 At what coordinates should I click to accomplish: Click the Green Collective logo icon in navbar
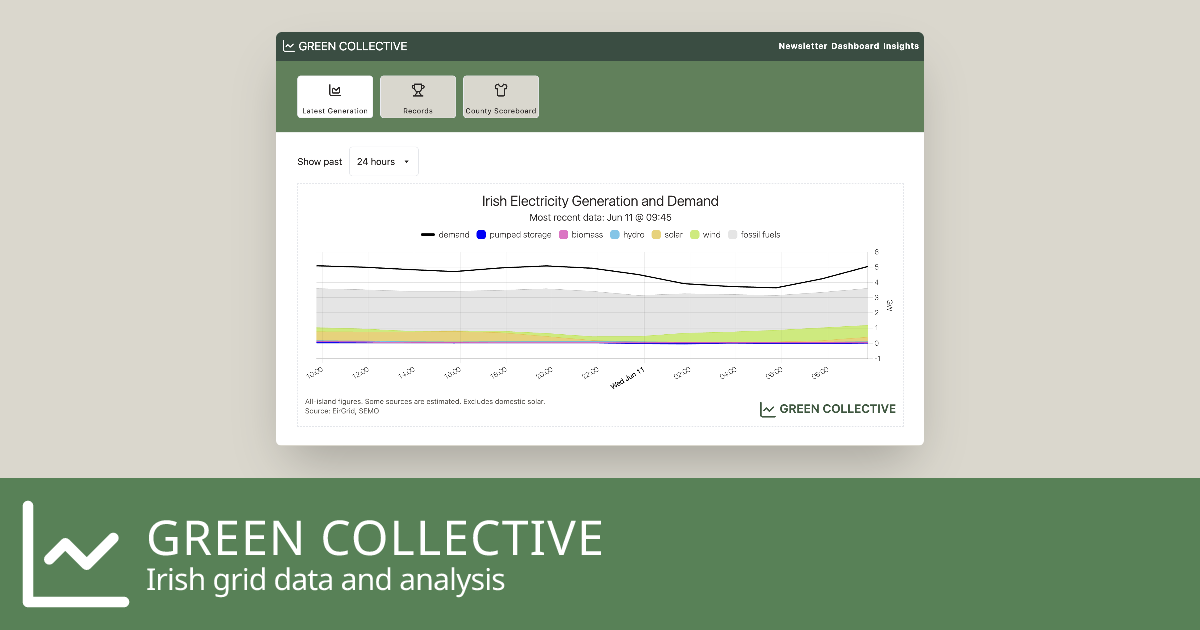click(287, 46)
